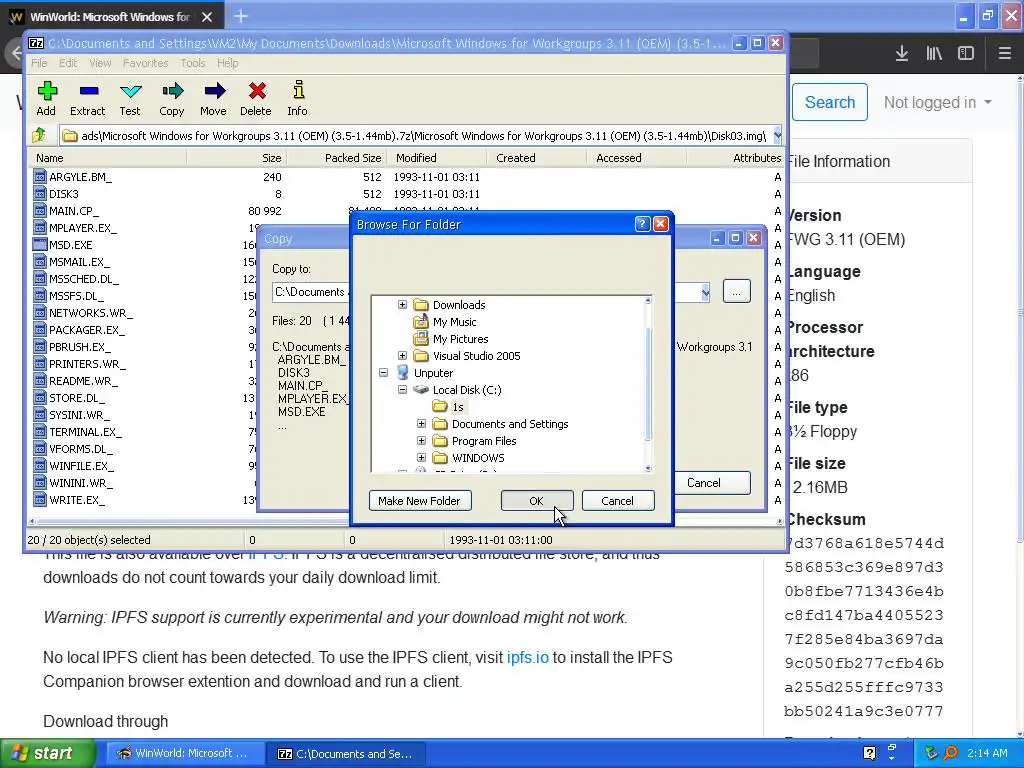Sort by Modified column header
The image size is (1024, 768).
click(437, 157)
